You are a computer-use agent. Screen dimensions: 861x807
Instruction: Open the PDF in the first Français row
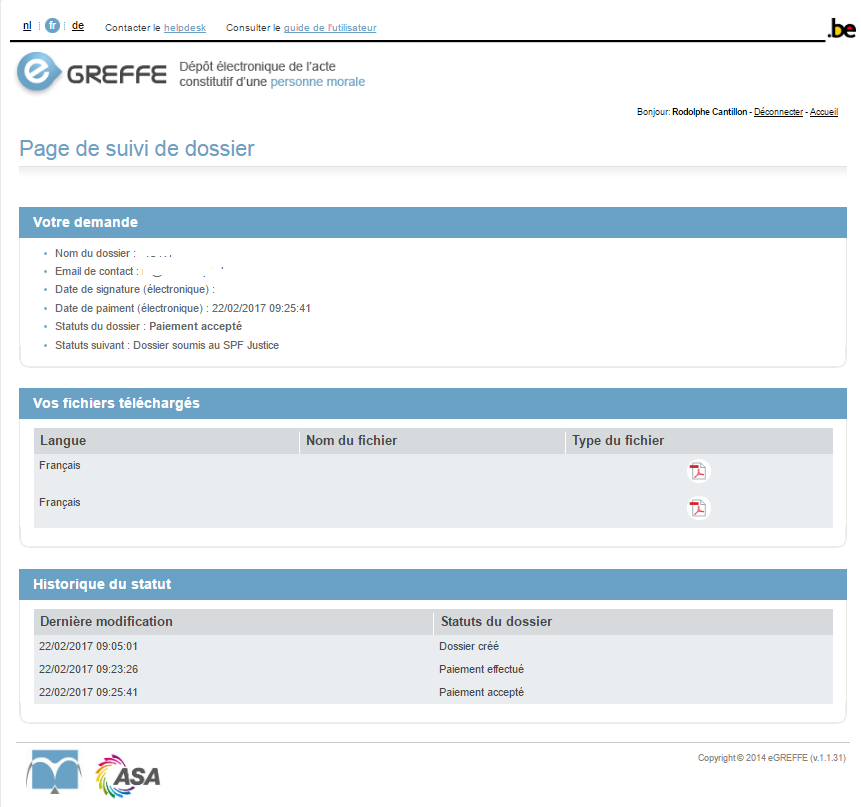[x=697, y=471]
